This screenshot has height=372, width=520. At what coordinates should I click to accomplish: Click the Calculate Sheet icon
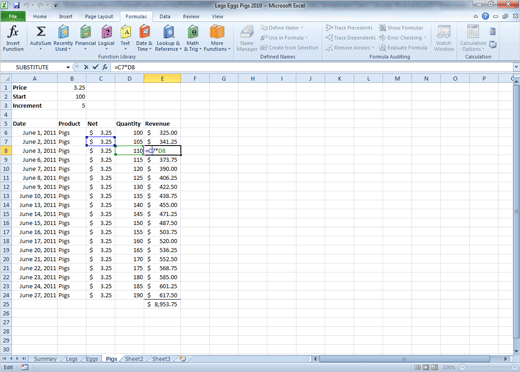pos(493,44)
